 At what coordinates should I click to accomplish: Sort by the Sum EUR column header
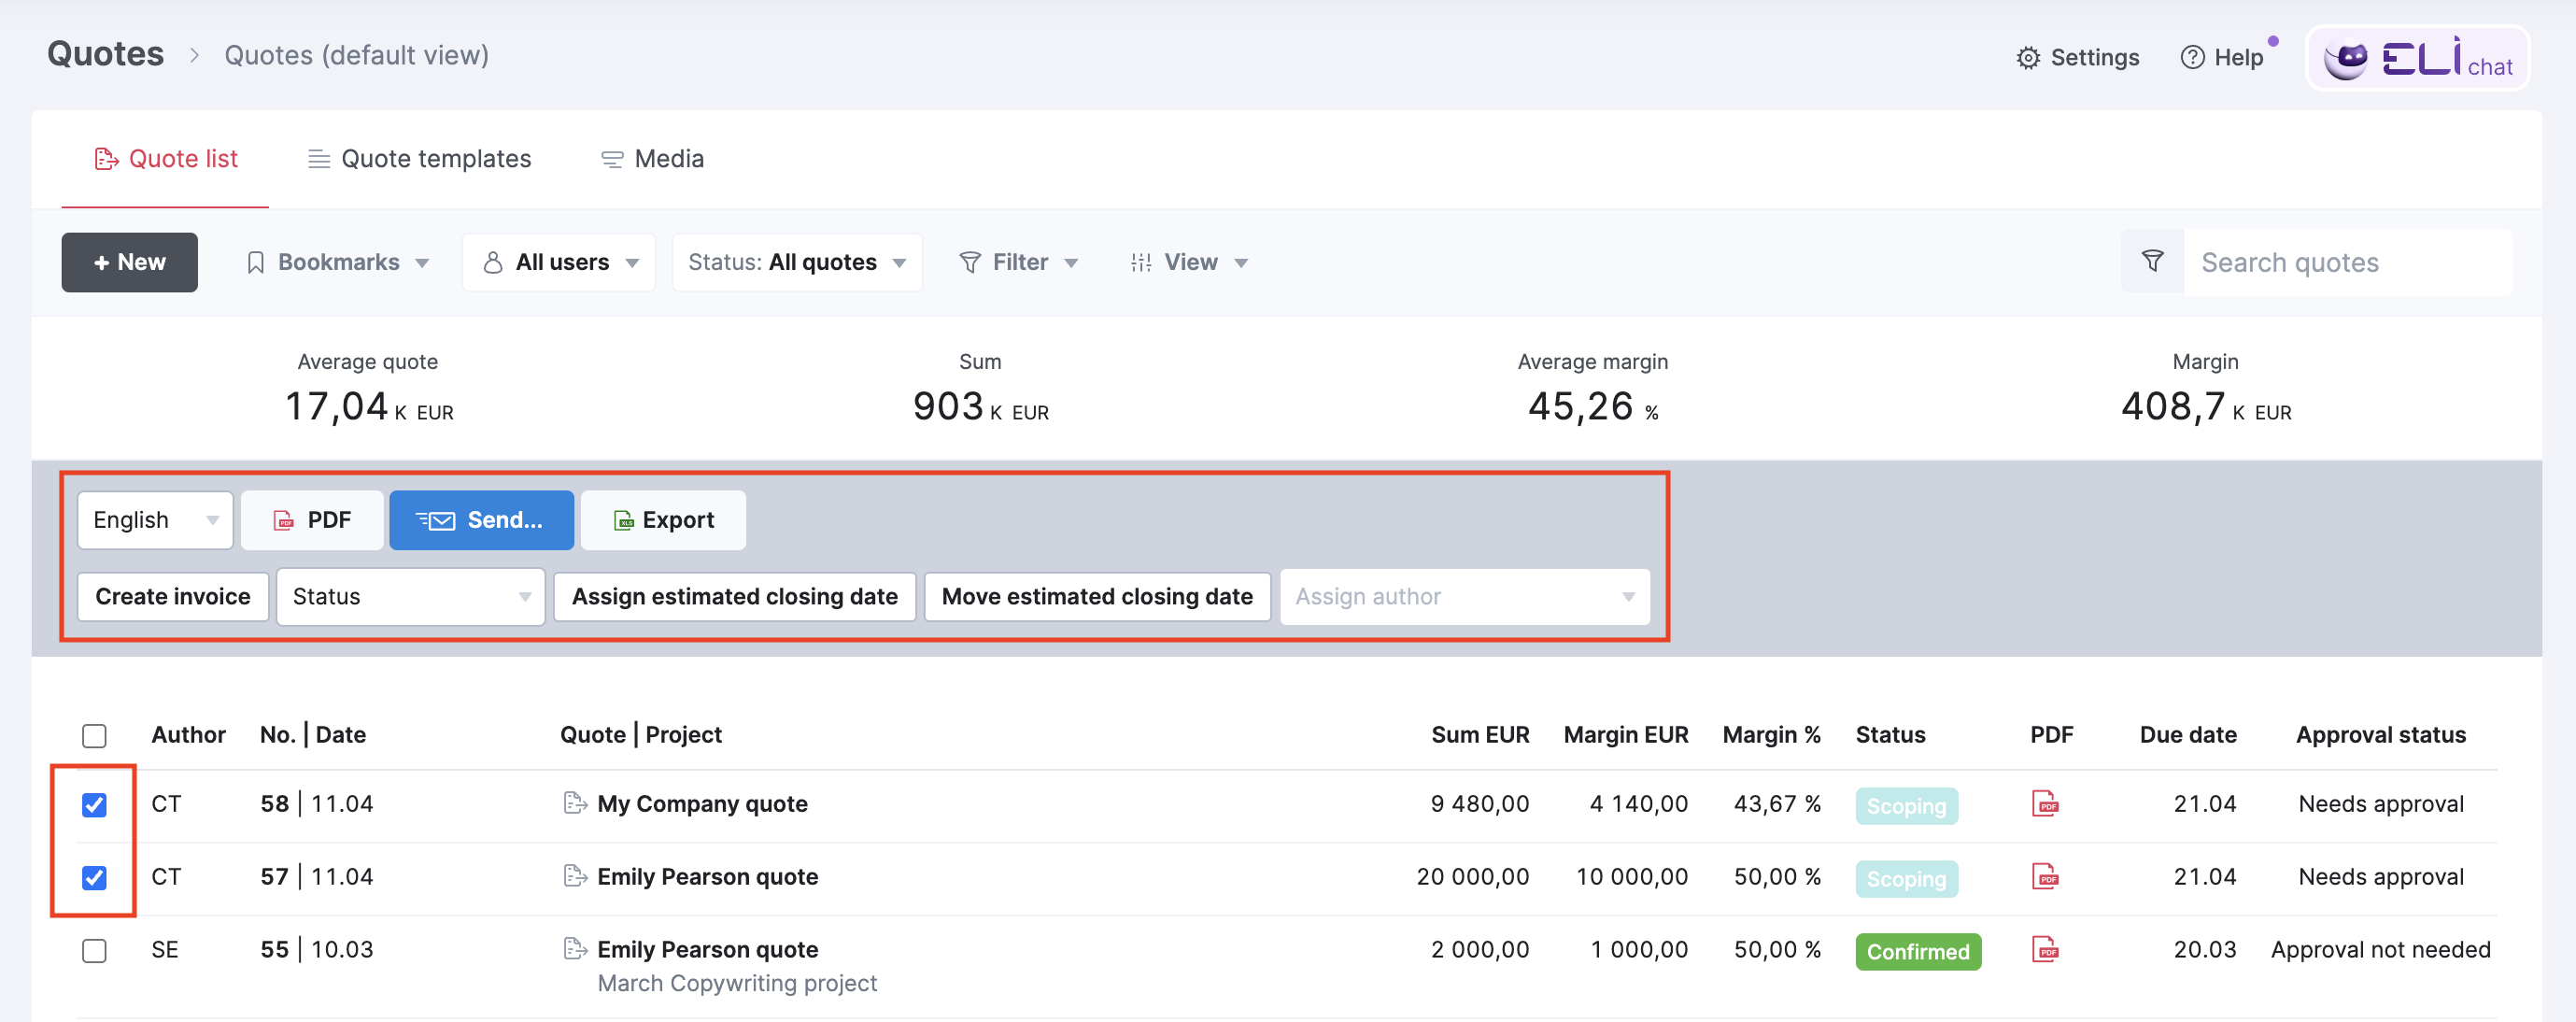click(x=1480, y=735)
